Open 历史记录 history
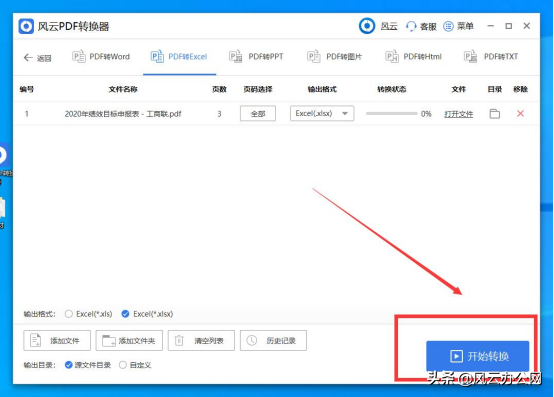Viewport: 554px width, 397px height. [273, 340]
